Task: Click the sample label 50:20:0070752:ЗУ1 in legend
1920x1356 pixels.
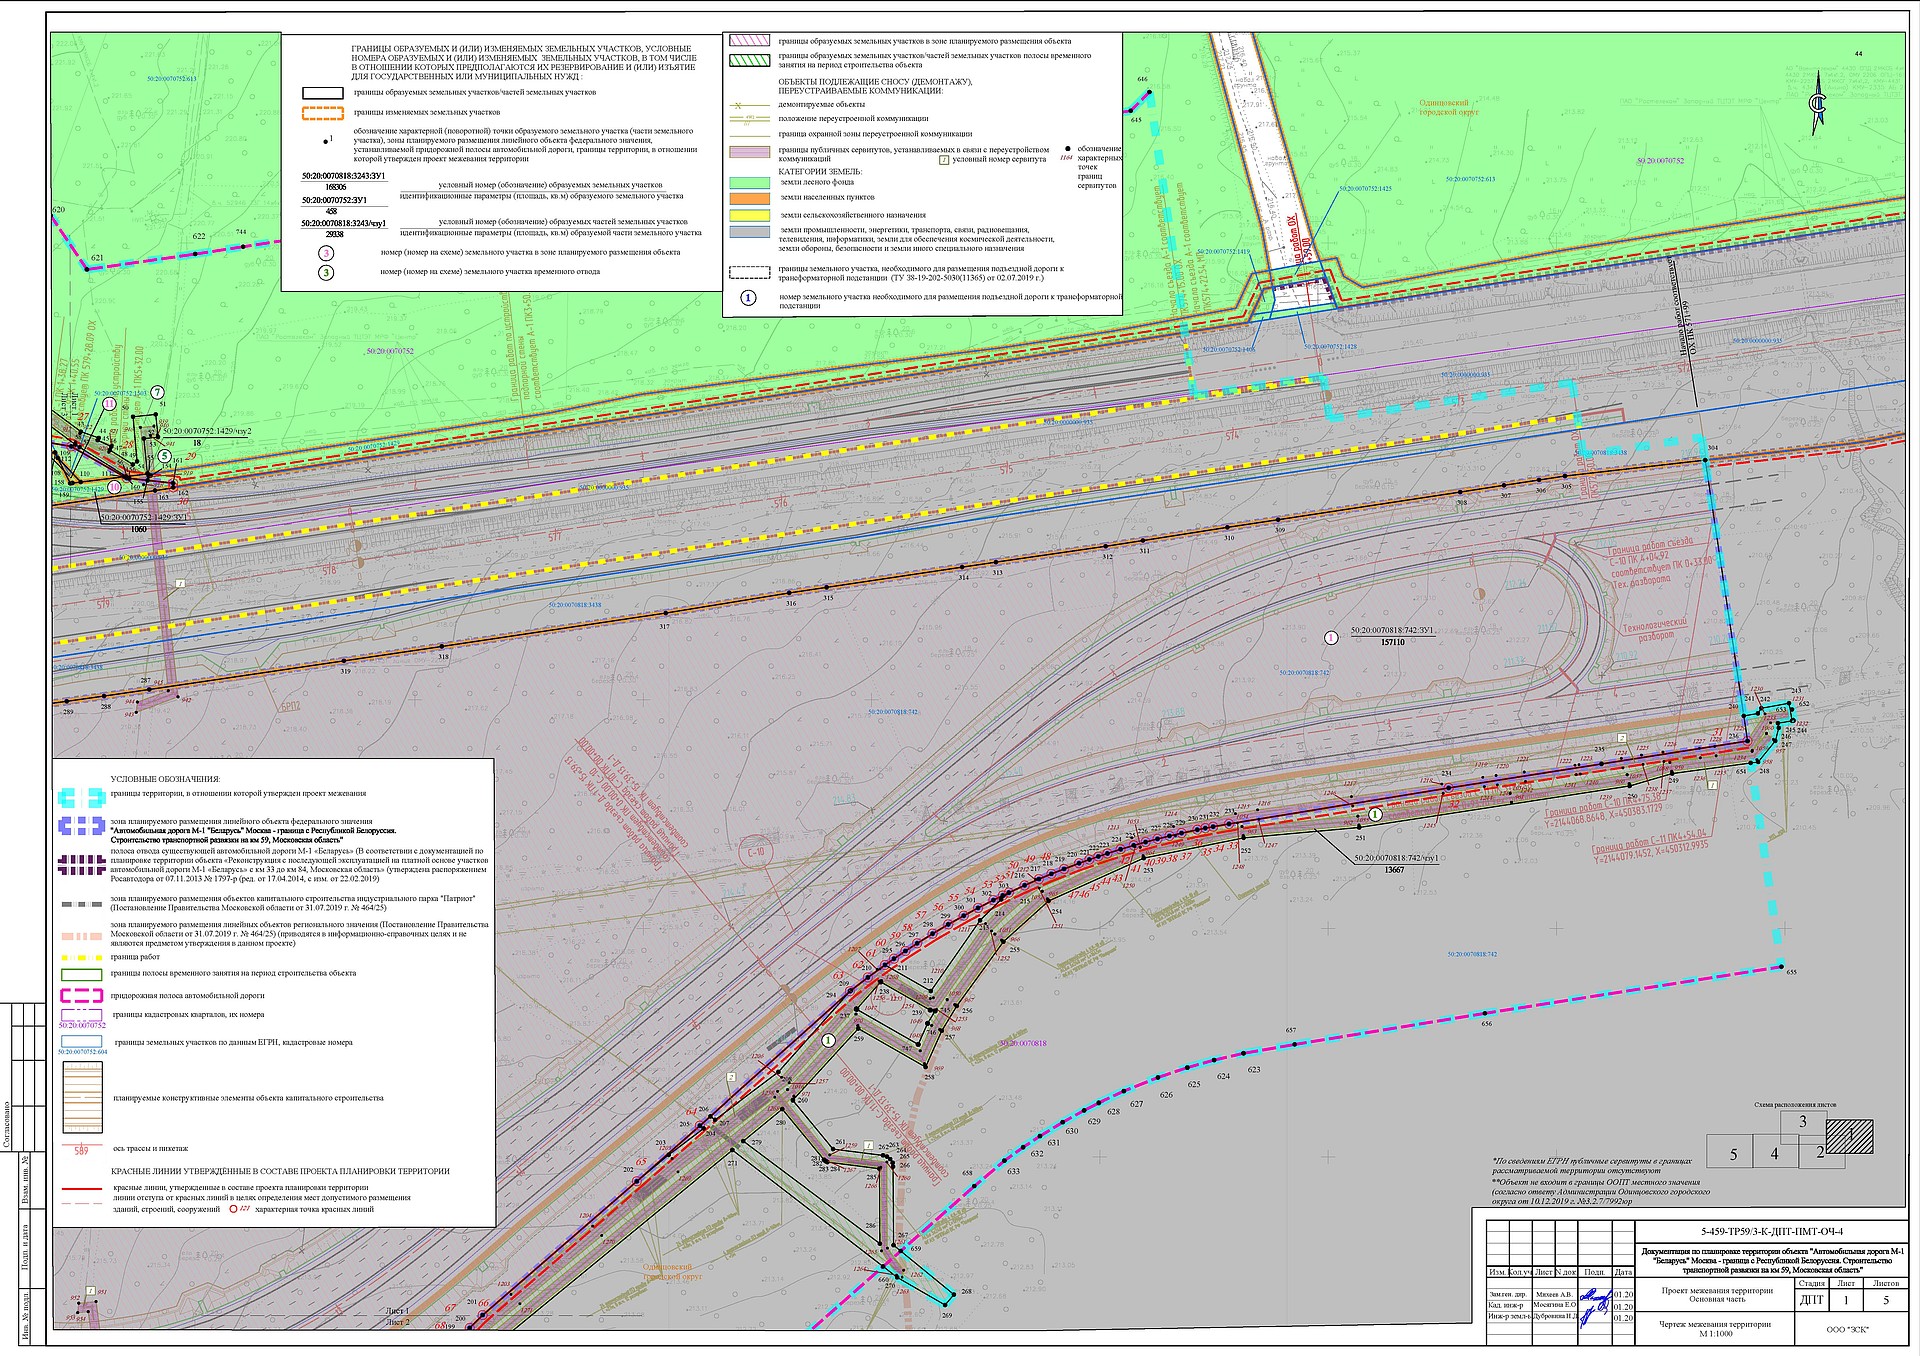Action: pos(335,200)
